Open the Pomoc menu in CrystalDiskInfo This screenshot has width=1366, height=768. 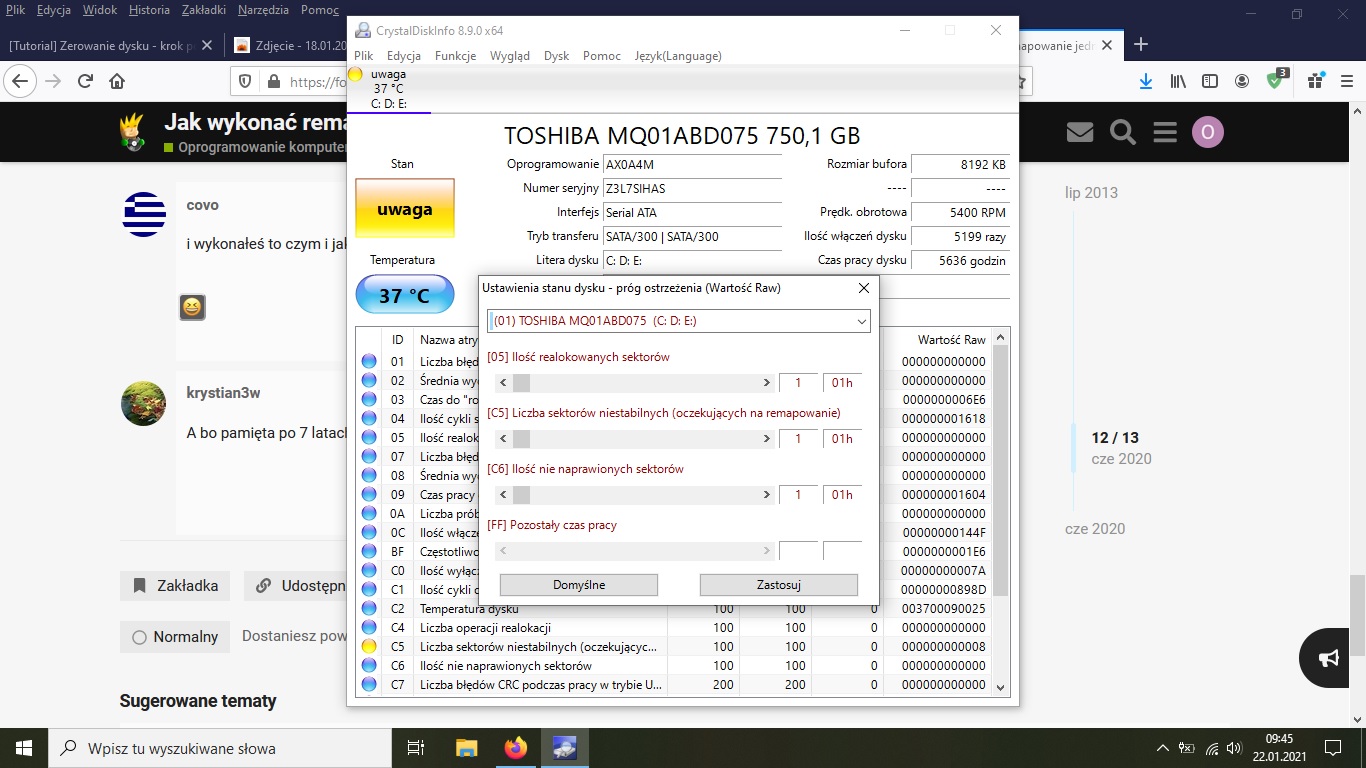[602, 56]
